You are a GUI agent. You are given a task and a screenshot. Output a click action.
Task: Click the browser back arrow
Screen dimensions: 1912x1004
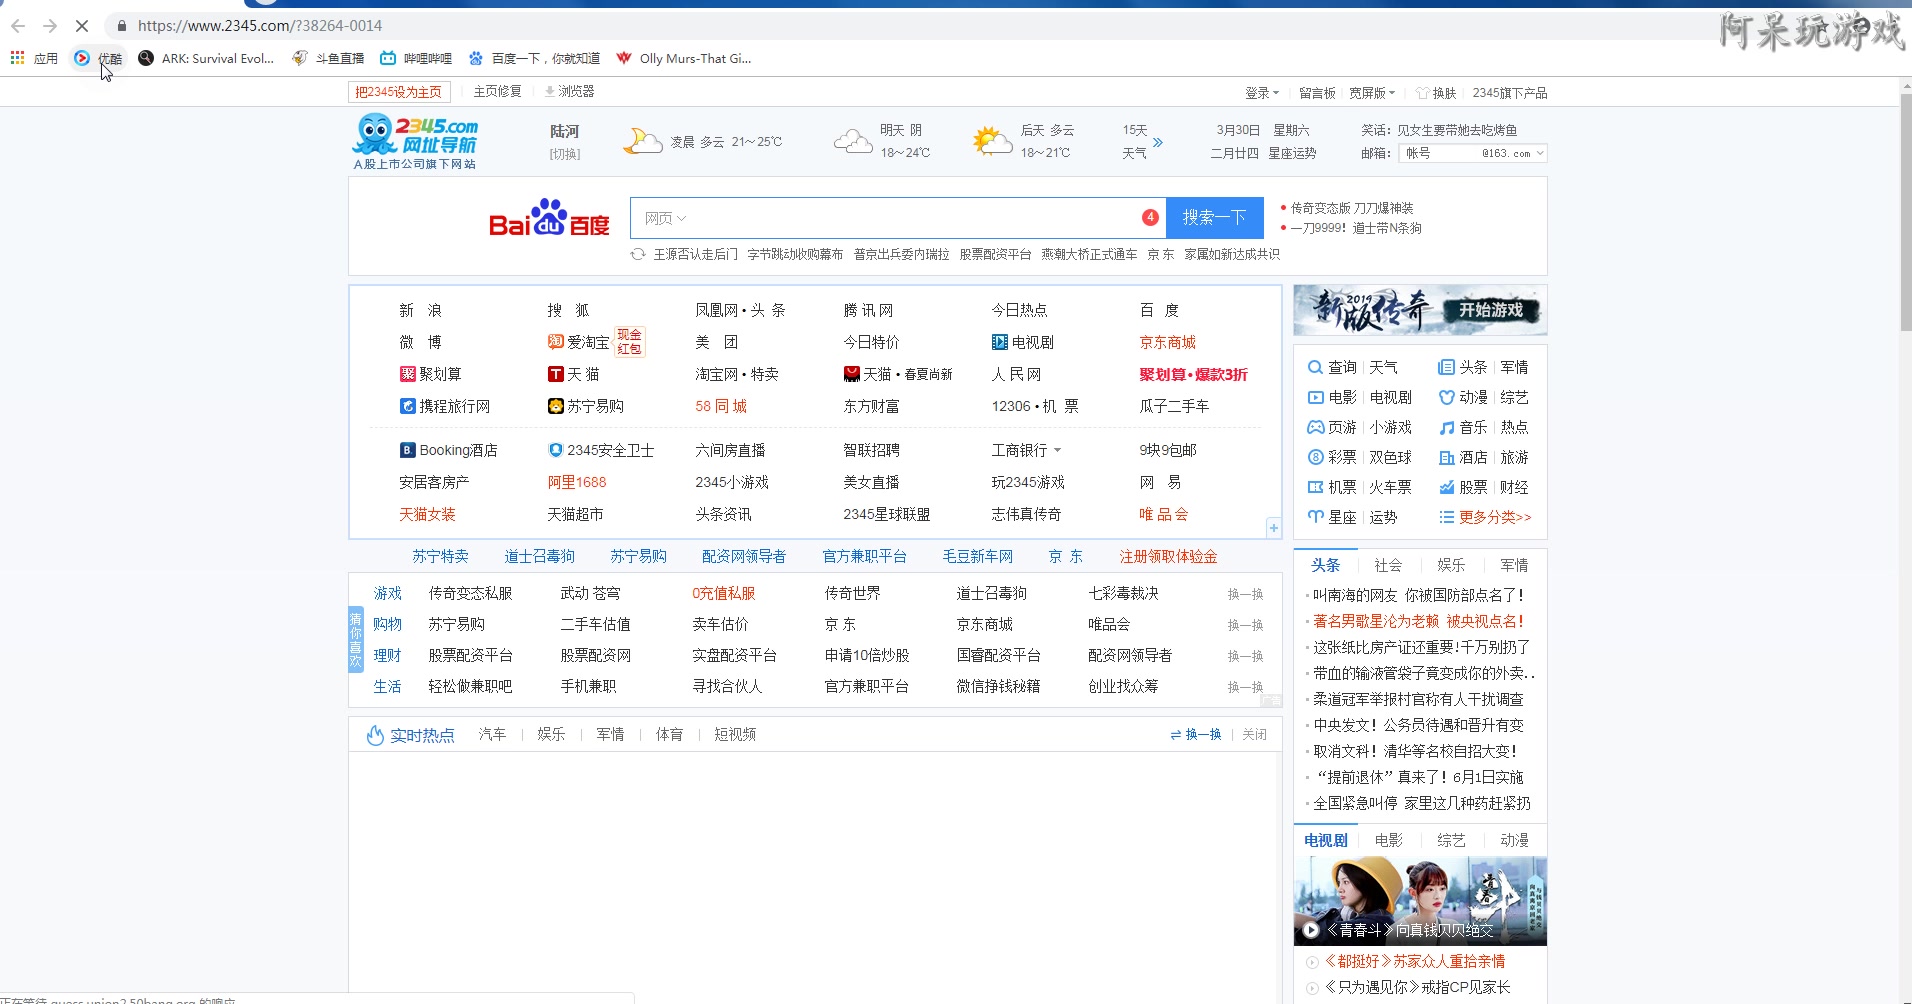[x=18, y=26]
